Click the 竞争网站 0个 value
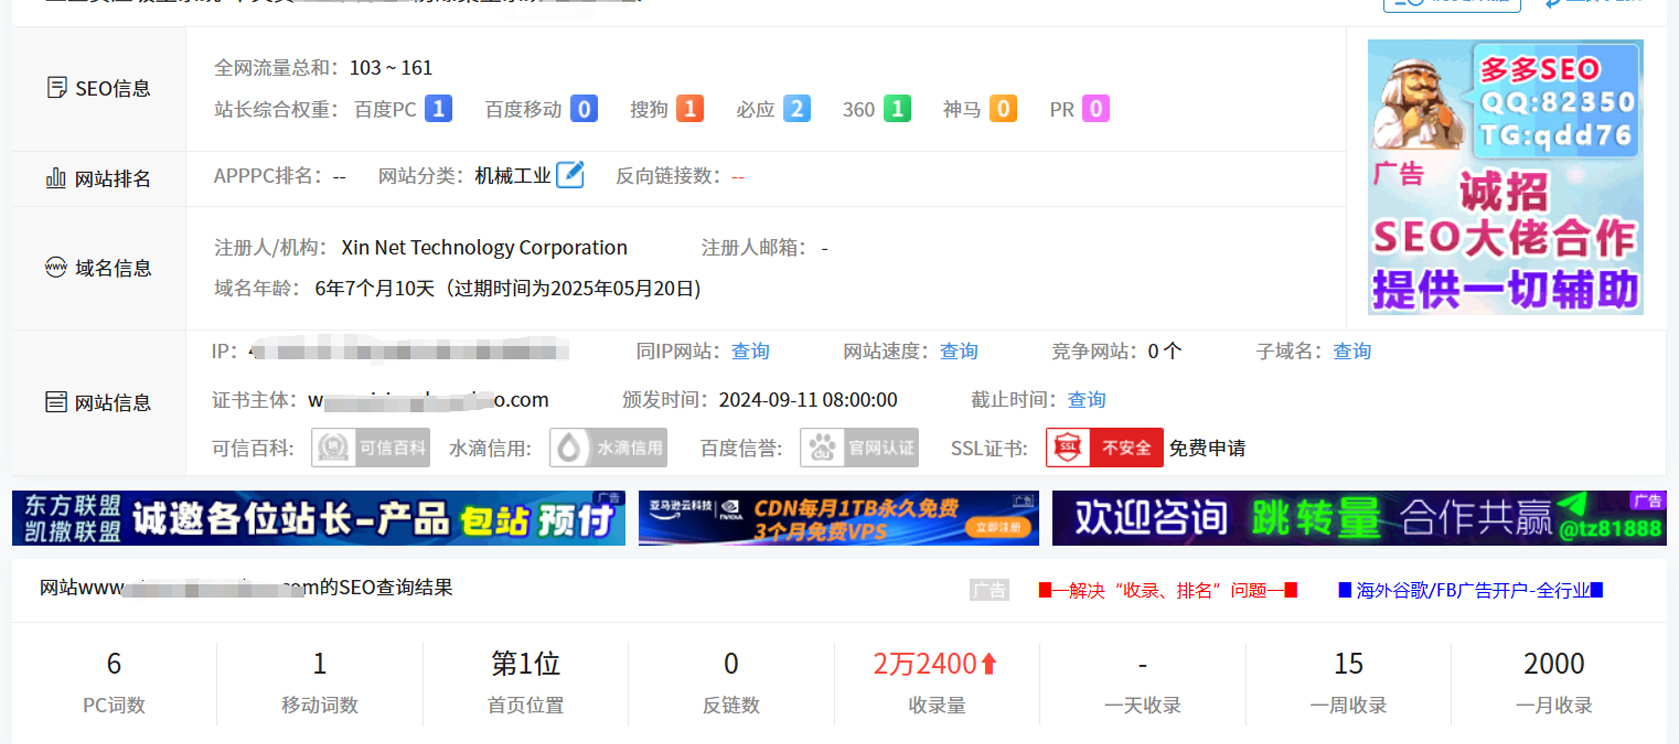This screenshot has width=1679, height=744. point(1164,351)
